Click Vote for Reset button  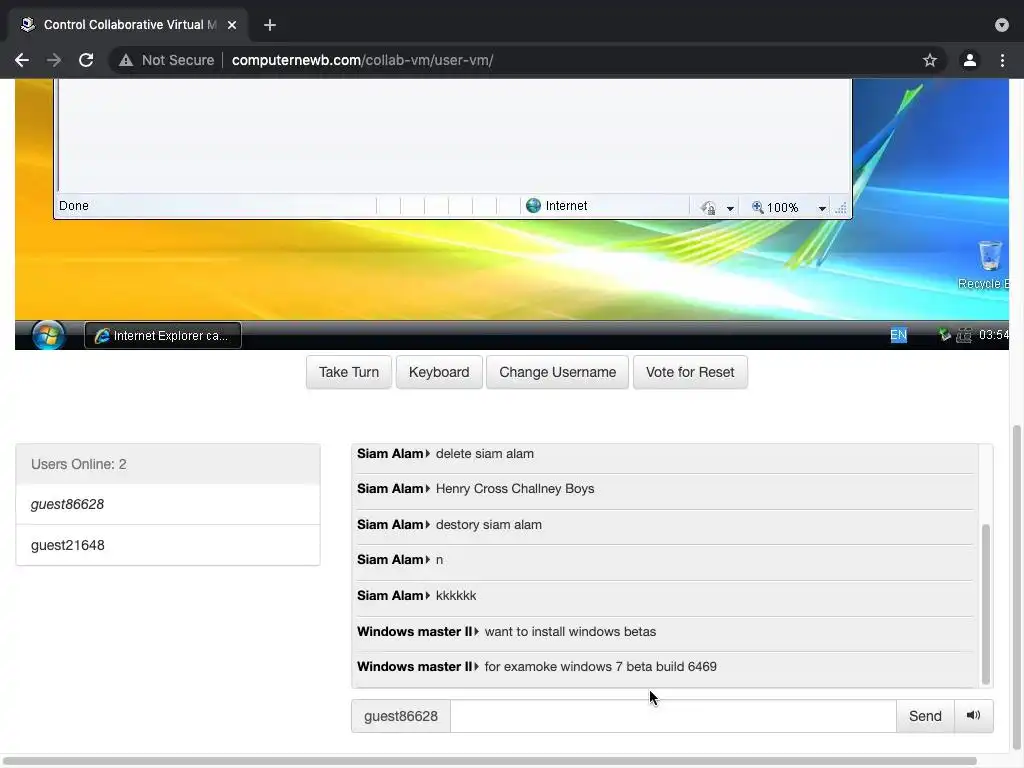[x=690, y=372]
